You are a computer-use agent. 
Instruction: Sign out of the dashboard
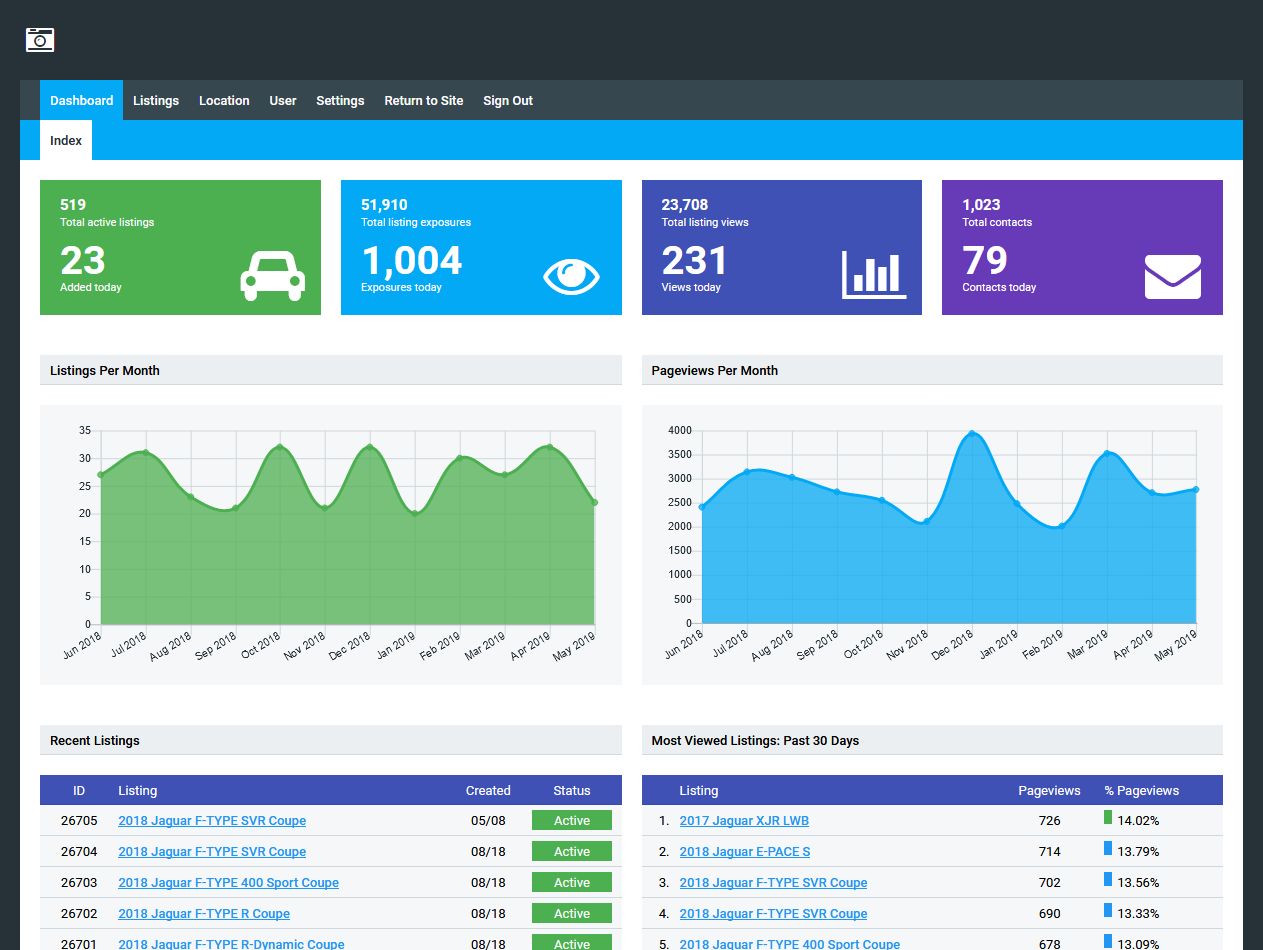pyautogui.click(x=508, y=101)
